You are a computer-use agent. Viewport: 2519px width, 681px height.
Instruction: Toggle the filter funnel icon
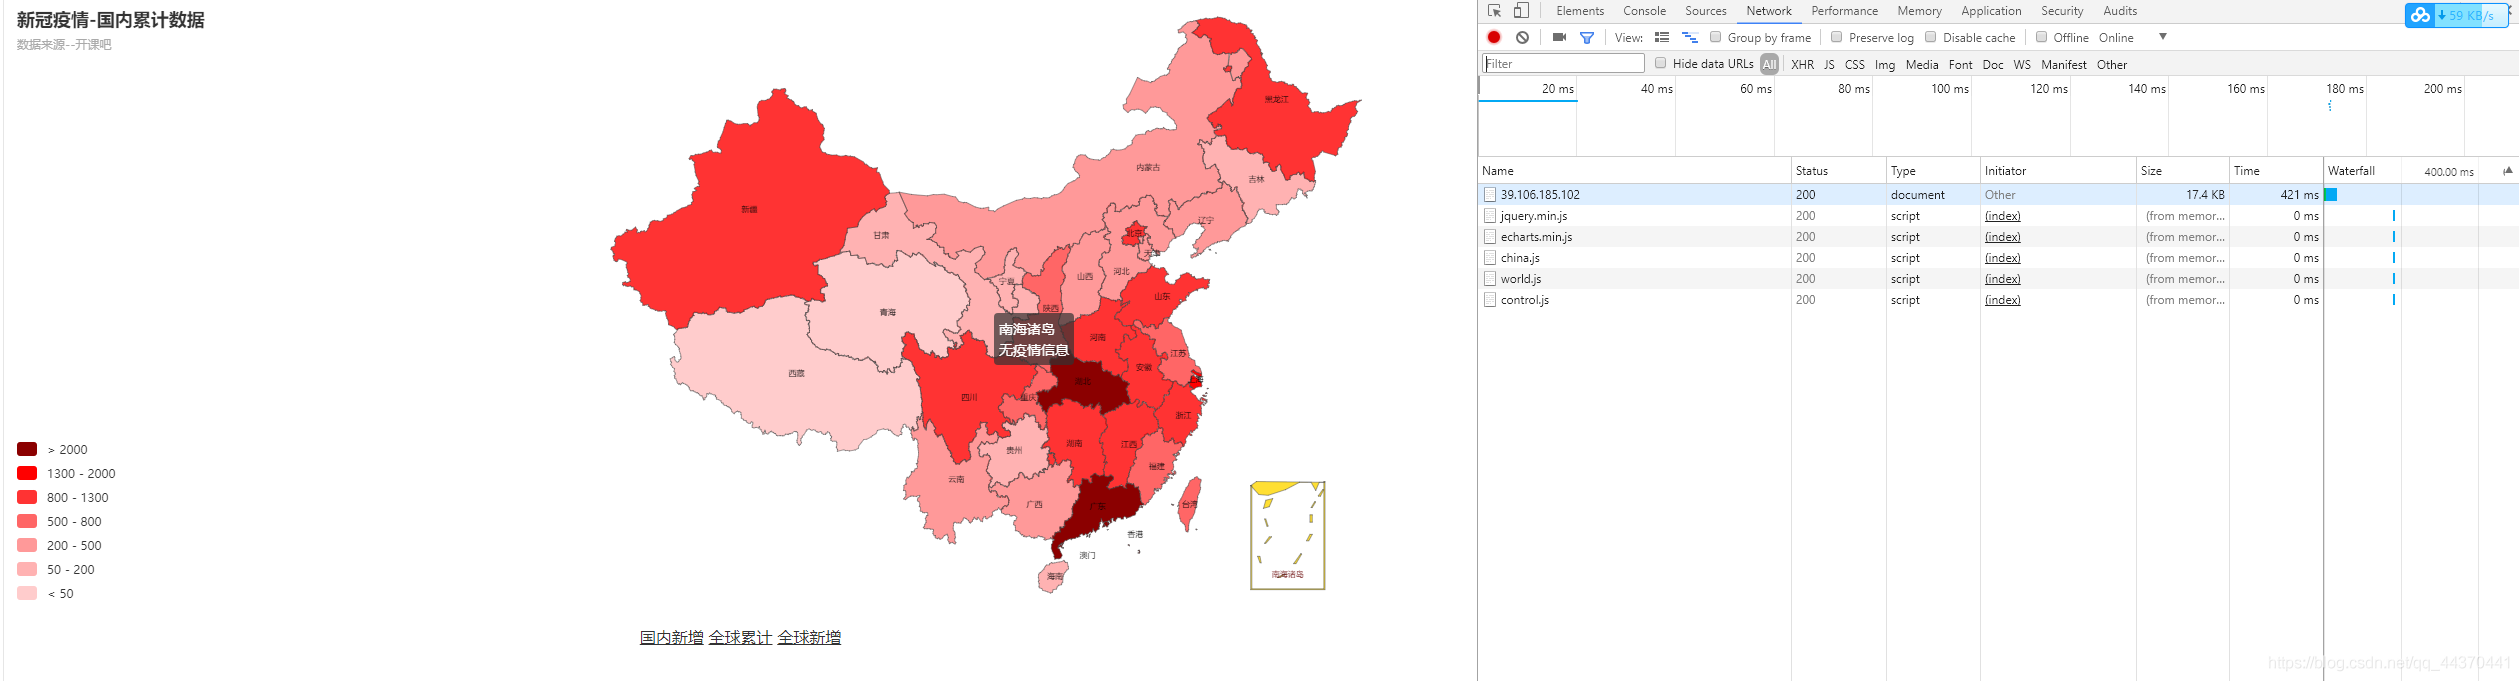1587,37
